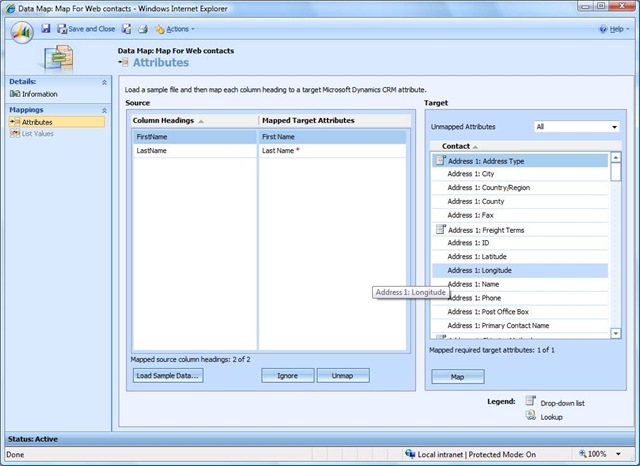
Task: Select Attributes in Mappings section
Action: pos(37,122)
